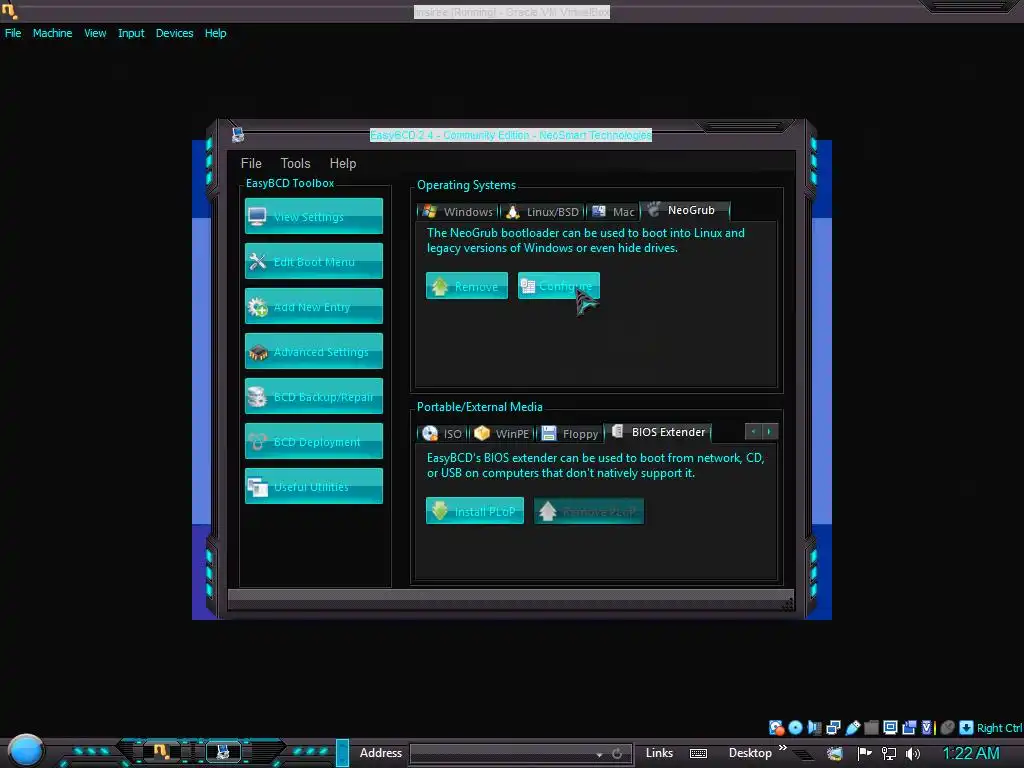1024x768 pixels.
Task: Click the network tray icon
Action: tap(888, 754)
